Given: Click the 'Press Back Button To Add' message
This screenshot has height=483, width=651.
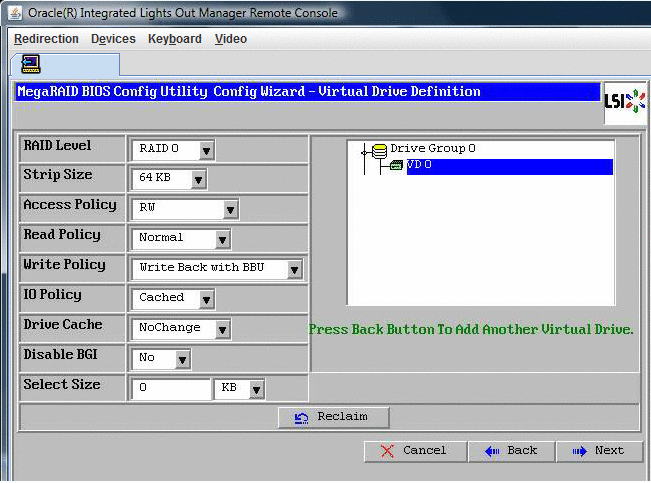Looking at the screenshot, I should click(471, 329).
